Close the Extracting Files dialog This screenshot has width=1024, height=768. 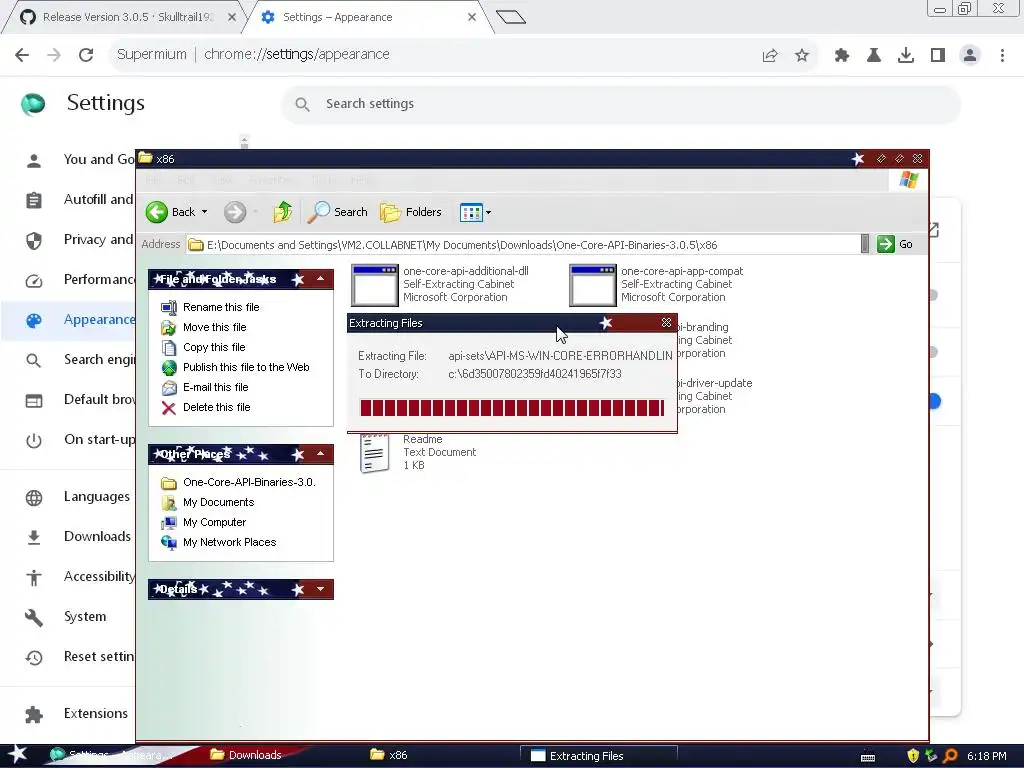coord(666,323)
